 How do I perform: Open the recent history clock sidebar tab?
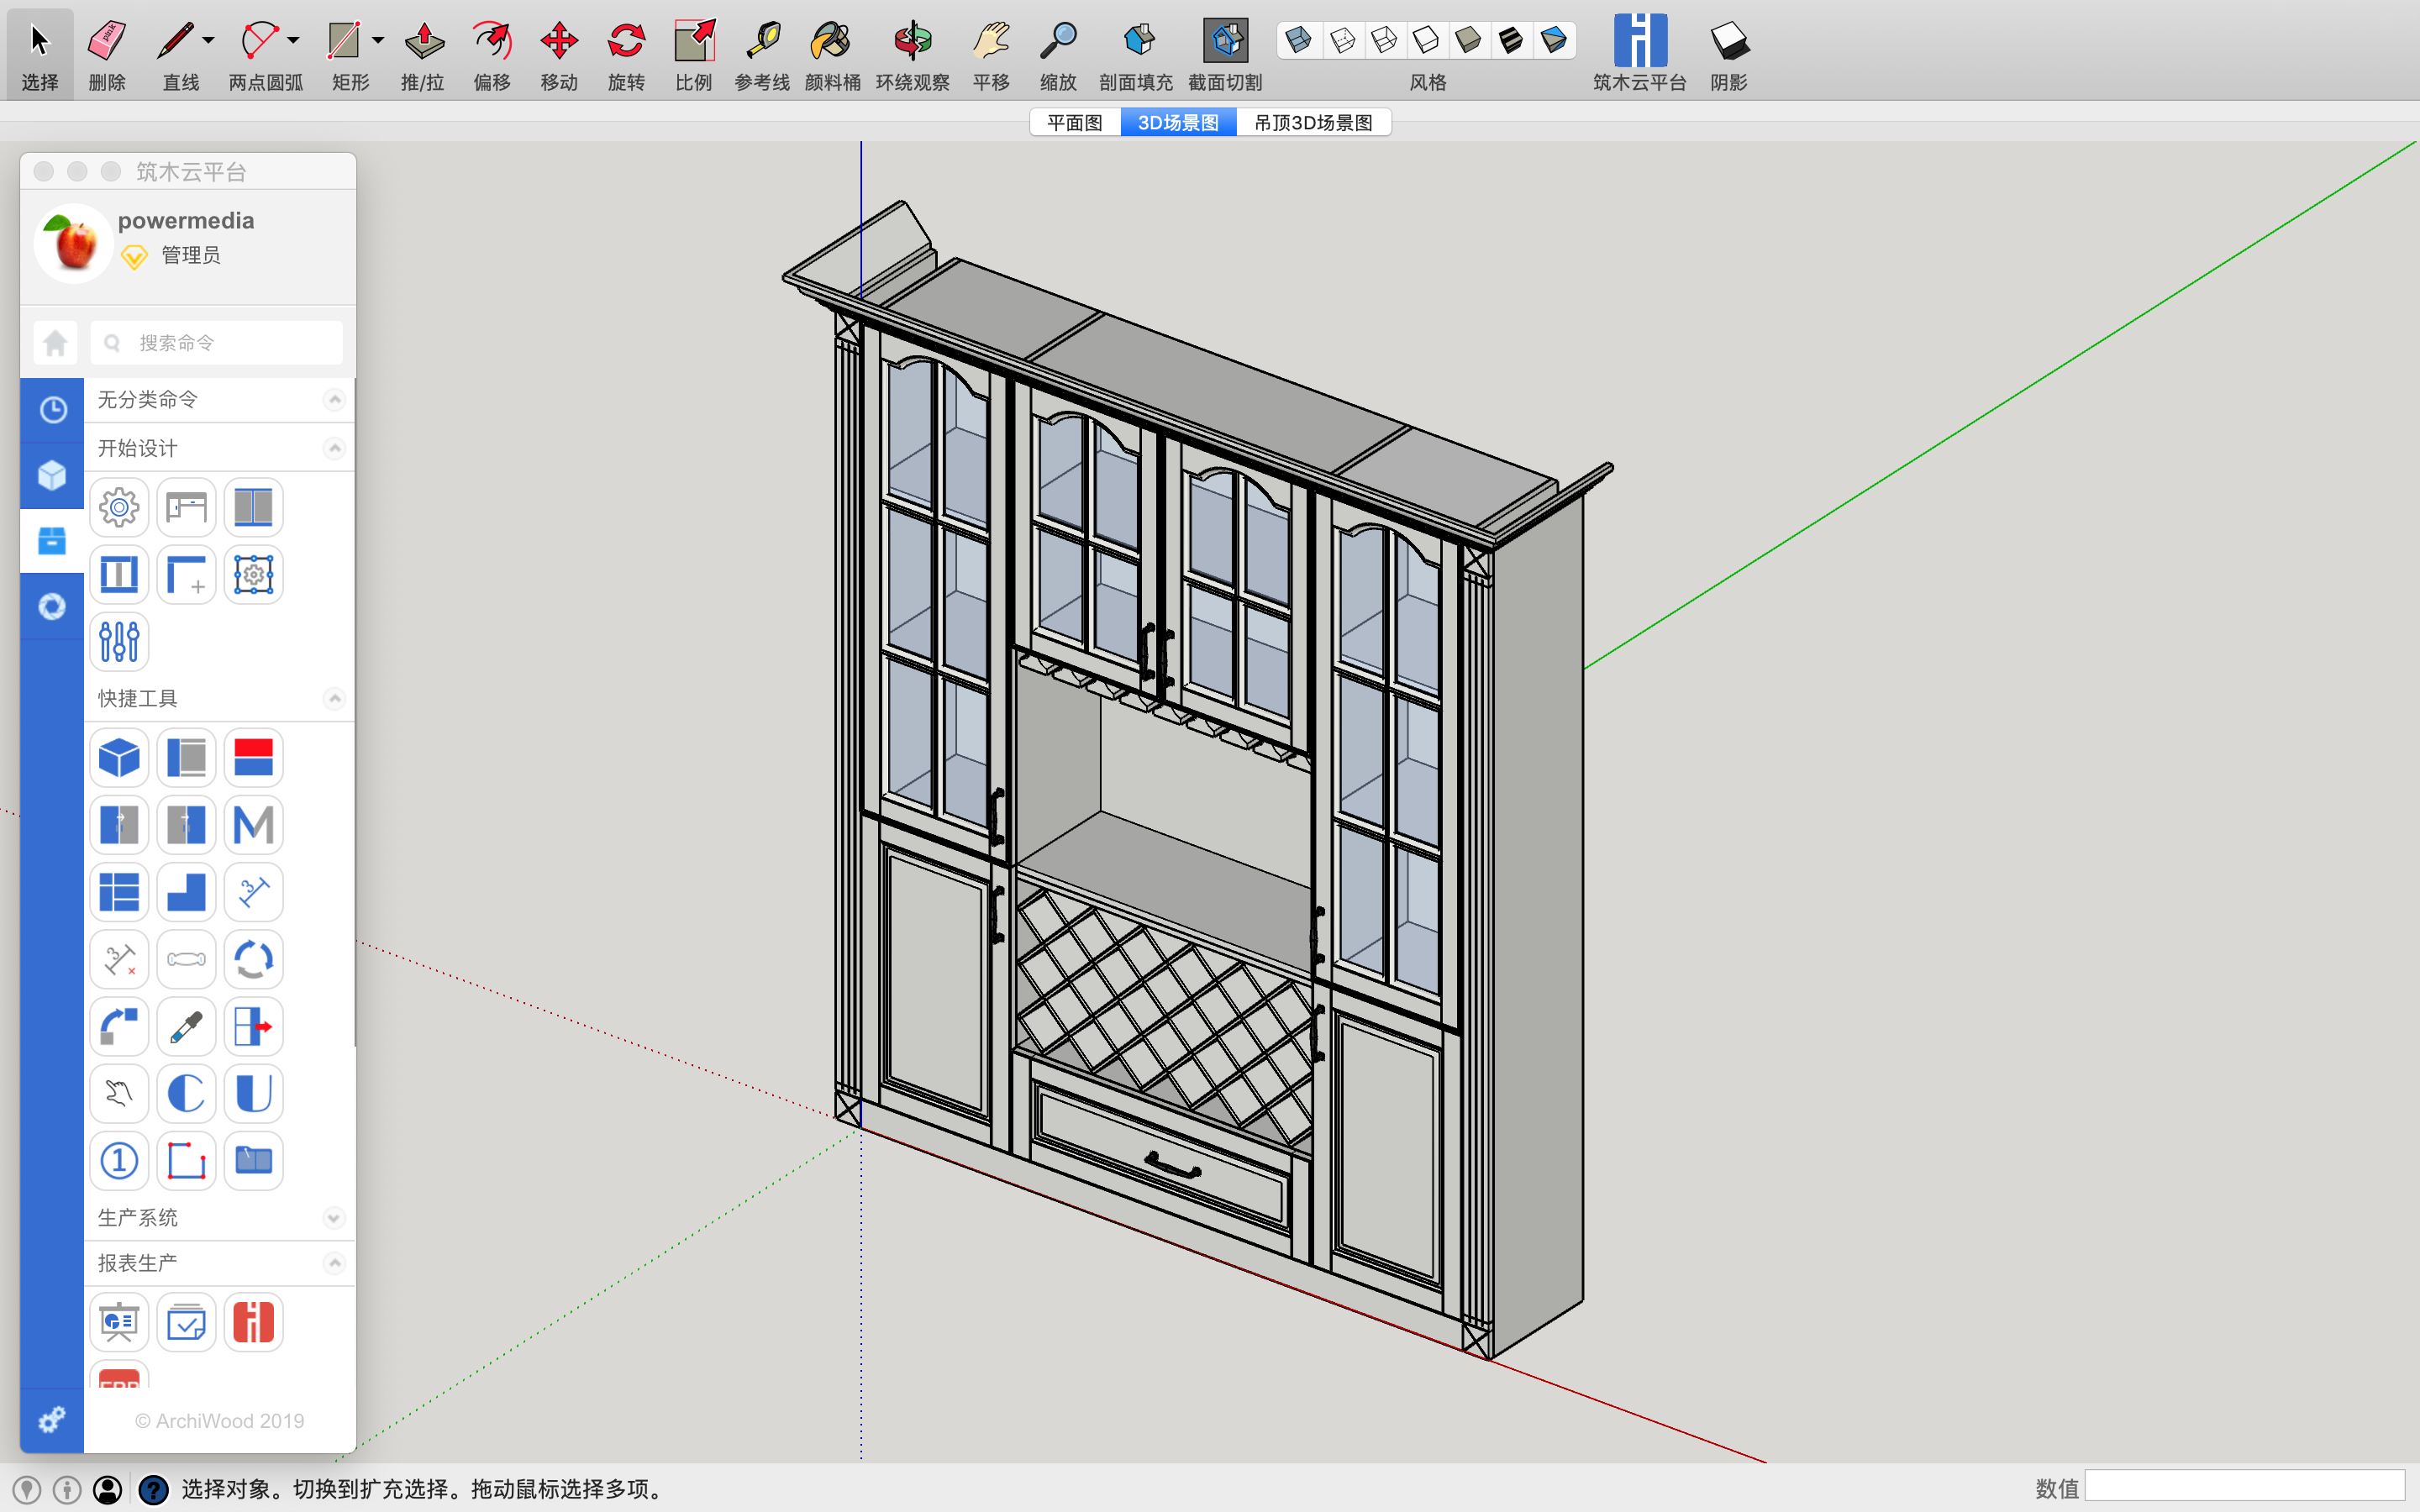tap(52, 409)
